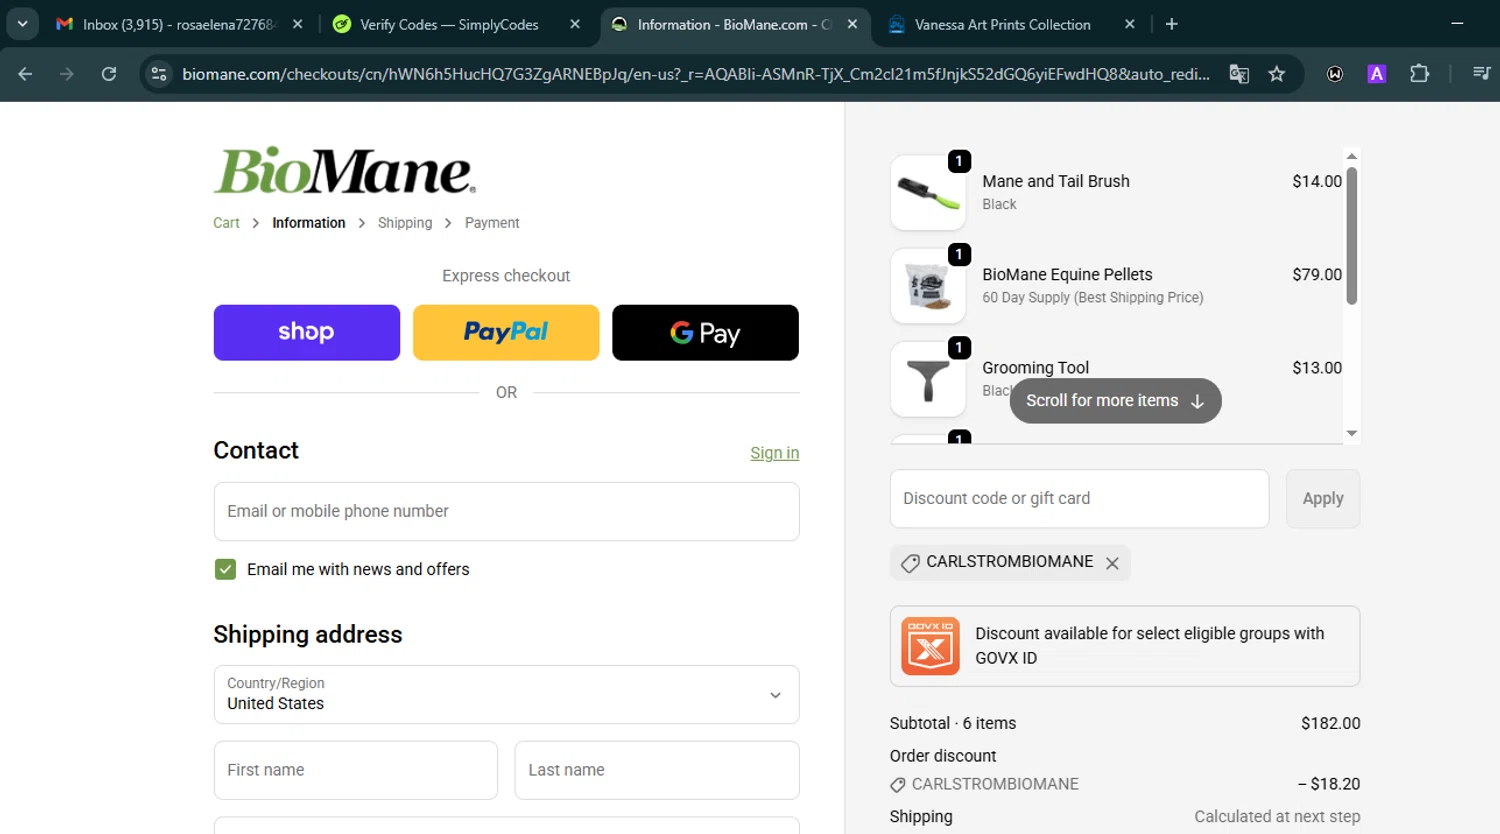Click the Apply discount button
Screen dimensions: 1500x834
coord(1323,499)
